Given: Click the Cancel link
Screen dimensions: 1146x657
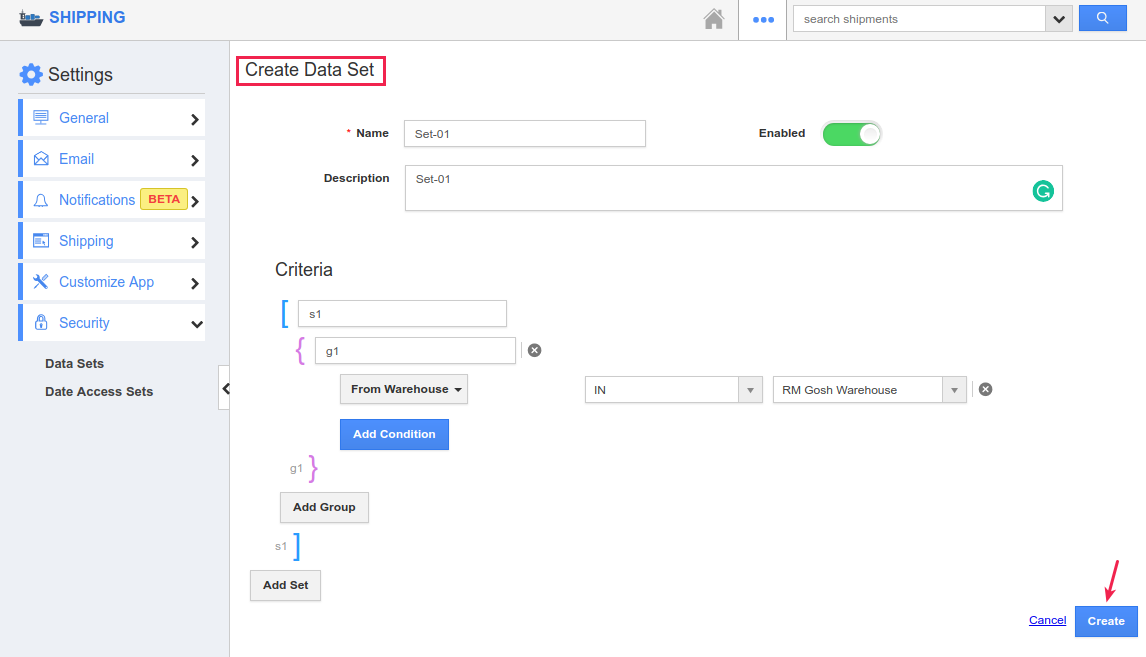Looking at the screenshot, I should pos(1047,621).
